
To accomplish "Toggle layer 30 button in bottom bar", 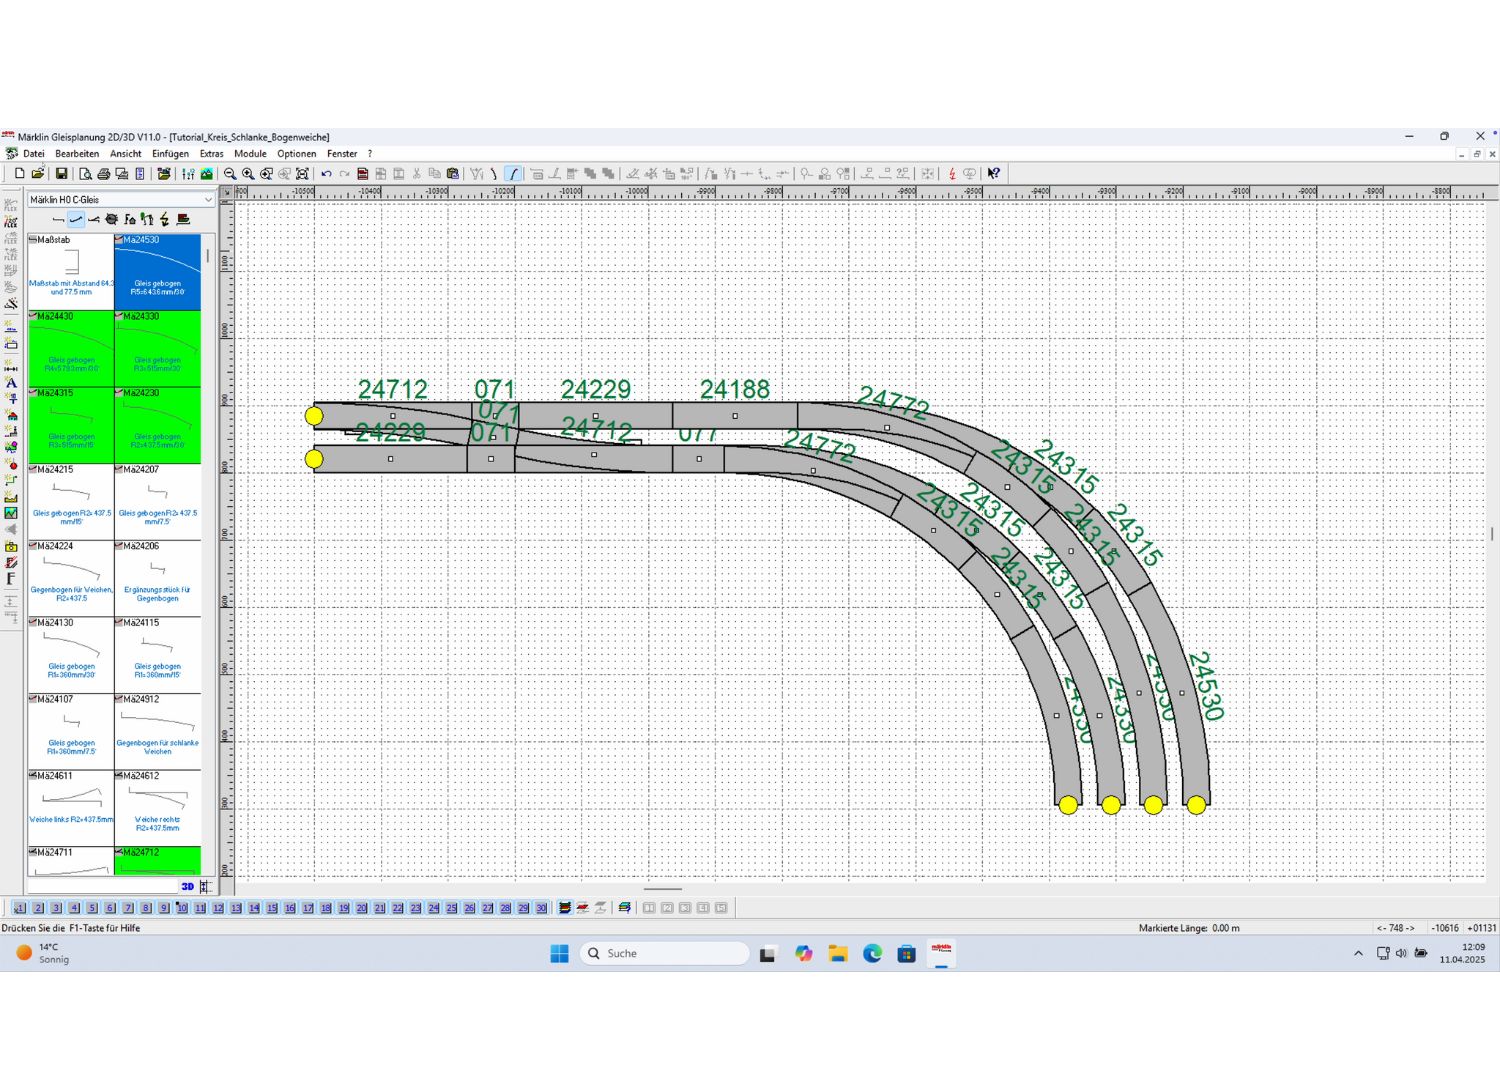I will 541,908.
